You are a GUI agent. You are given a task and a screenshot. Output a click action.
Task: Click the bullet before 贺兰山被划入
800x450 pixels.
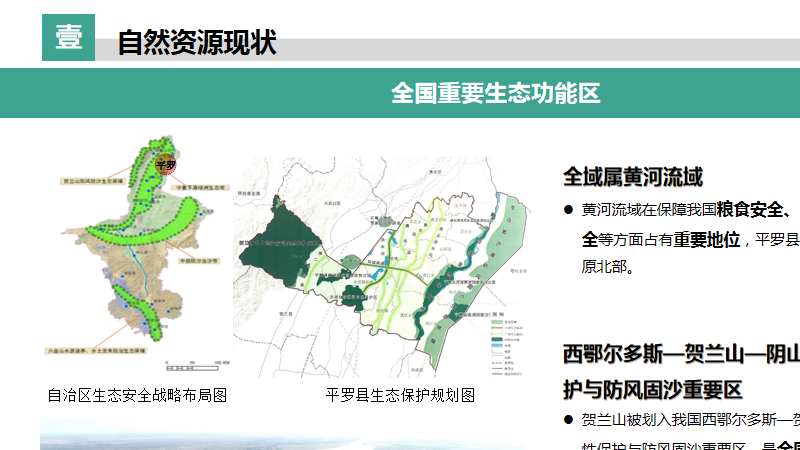(568, 420)
